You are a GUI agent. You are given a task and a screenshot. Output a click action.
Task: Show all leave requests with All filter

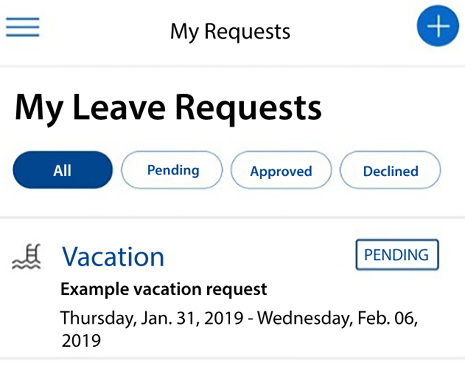coord(63,170)
